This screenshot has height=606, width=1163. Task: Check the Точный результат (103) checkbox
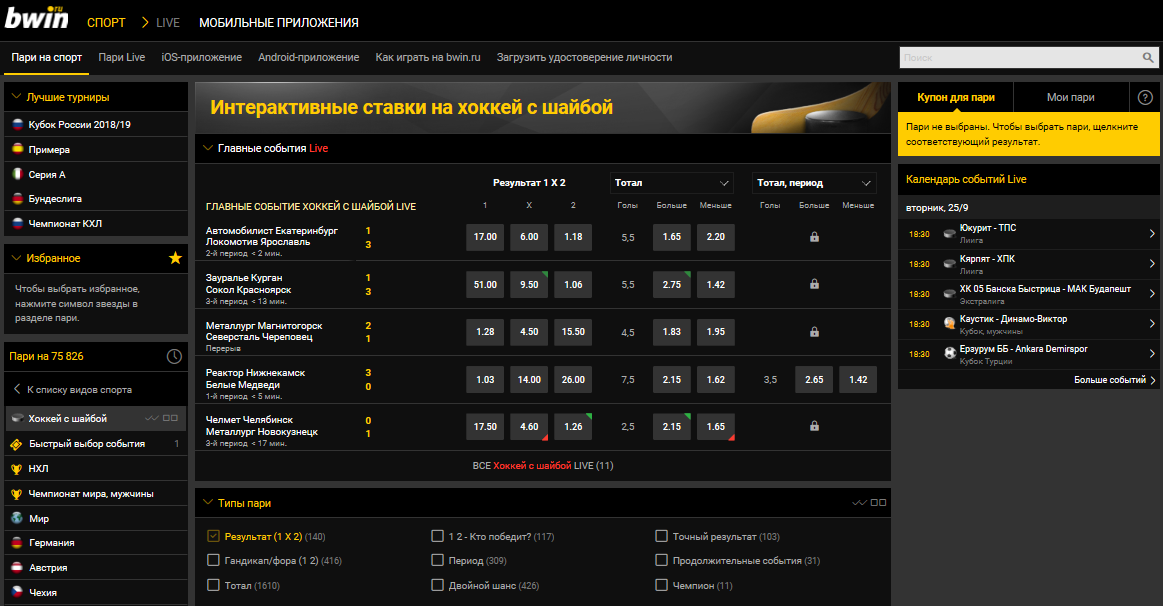point(662,536)
